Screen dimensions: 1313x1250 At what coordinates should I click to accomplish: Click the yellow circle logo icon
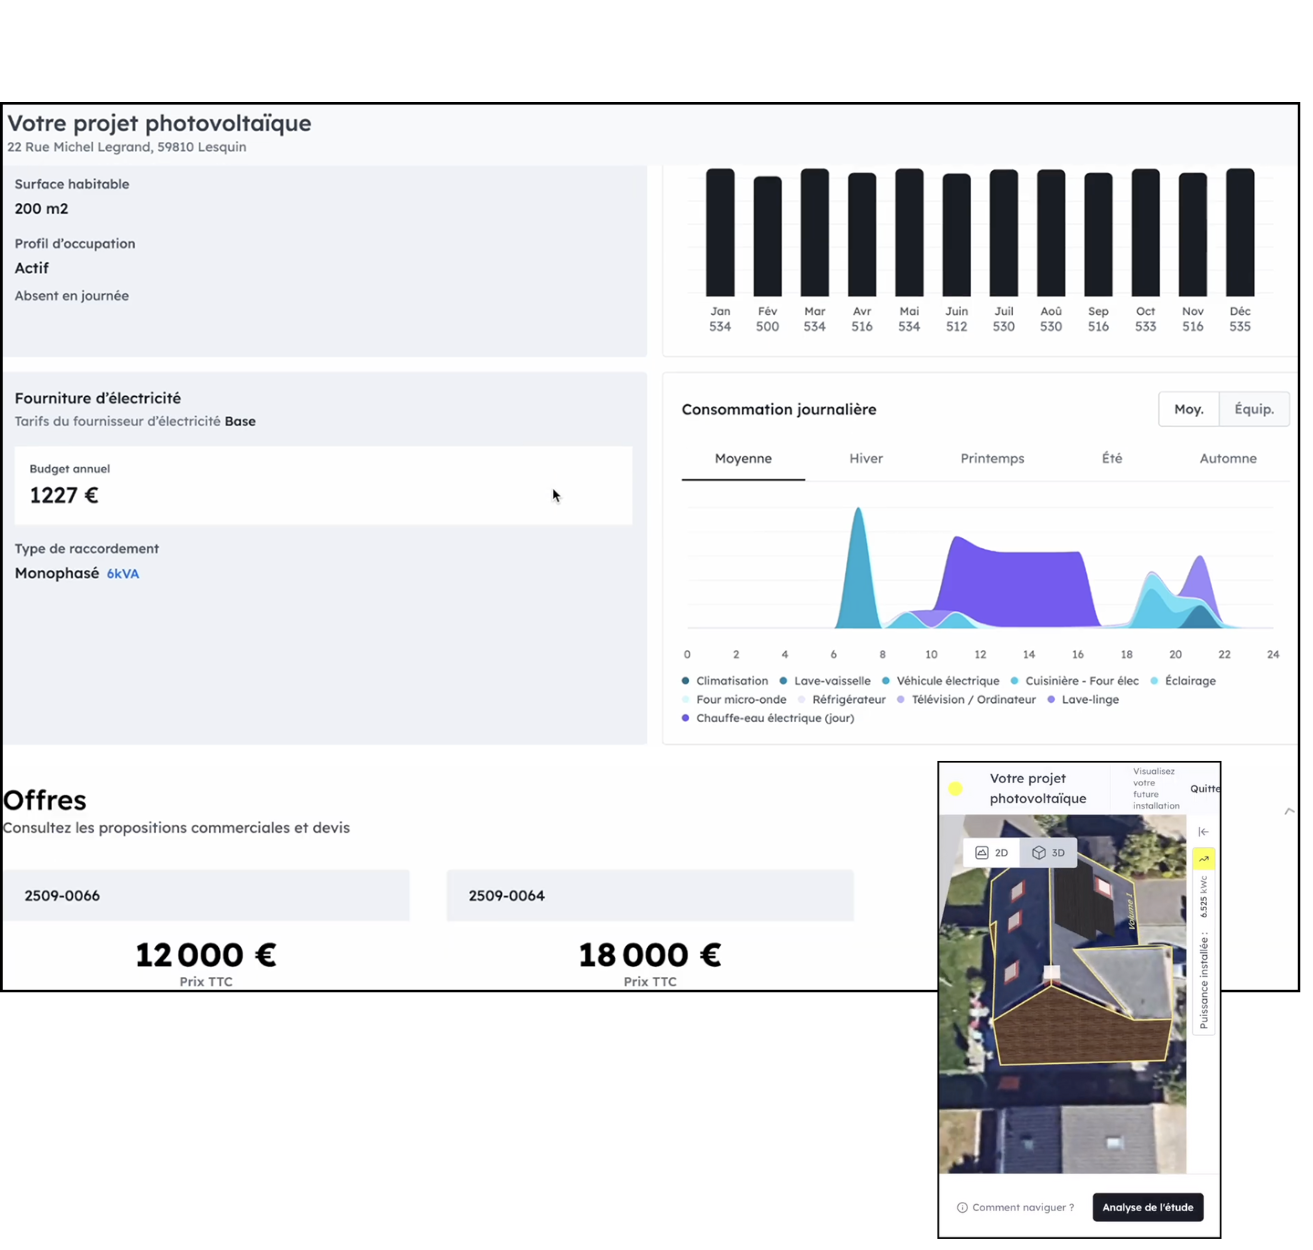956,789
